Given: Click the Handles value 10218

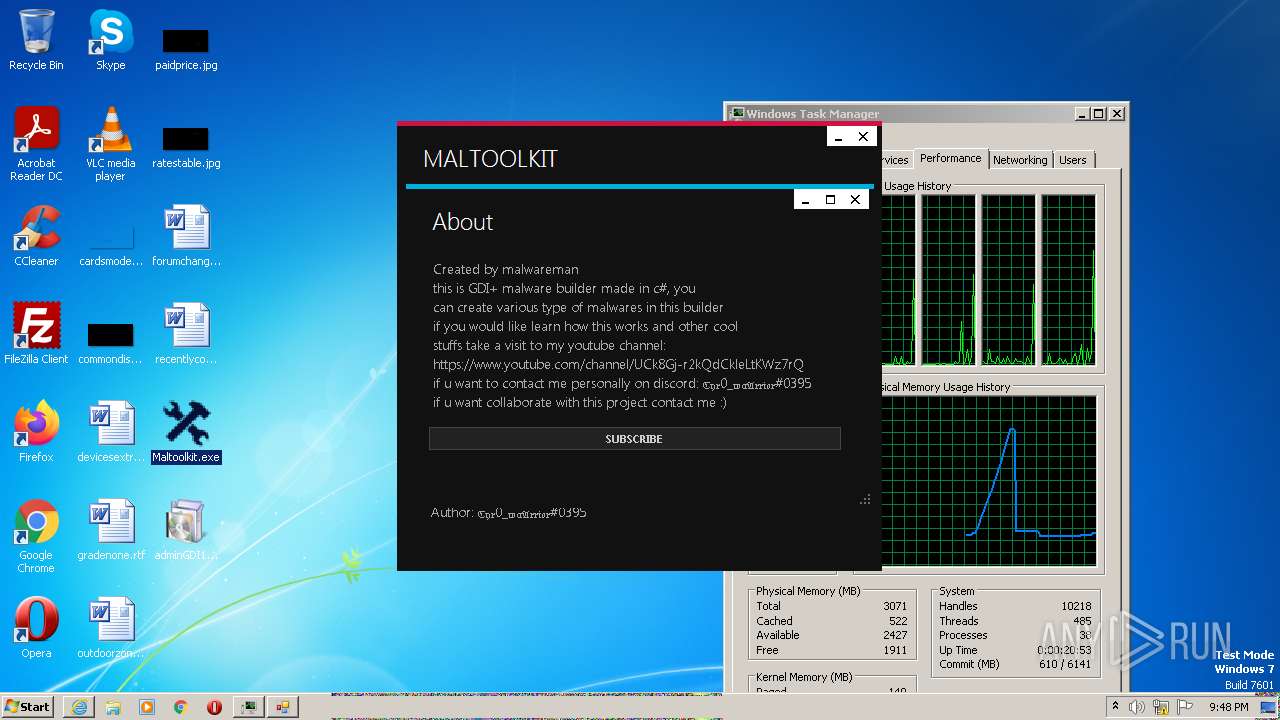Looking at the screenshot, I should tap(1076, 606).
